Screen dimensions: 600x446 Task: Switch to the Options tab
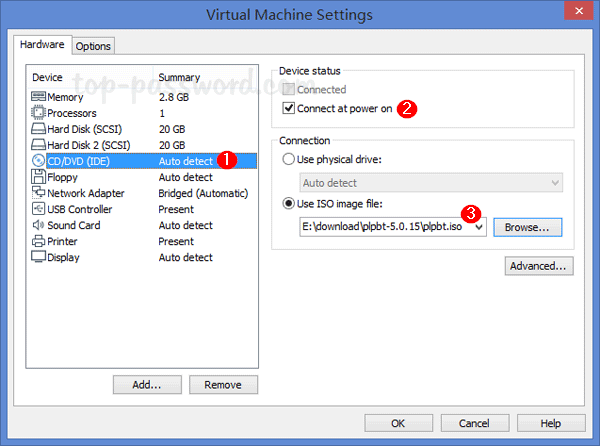93,46
